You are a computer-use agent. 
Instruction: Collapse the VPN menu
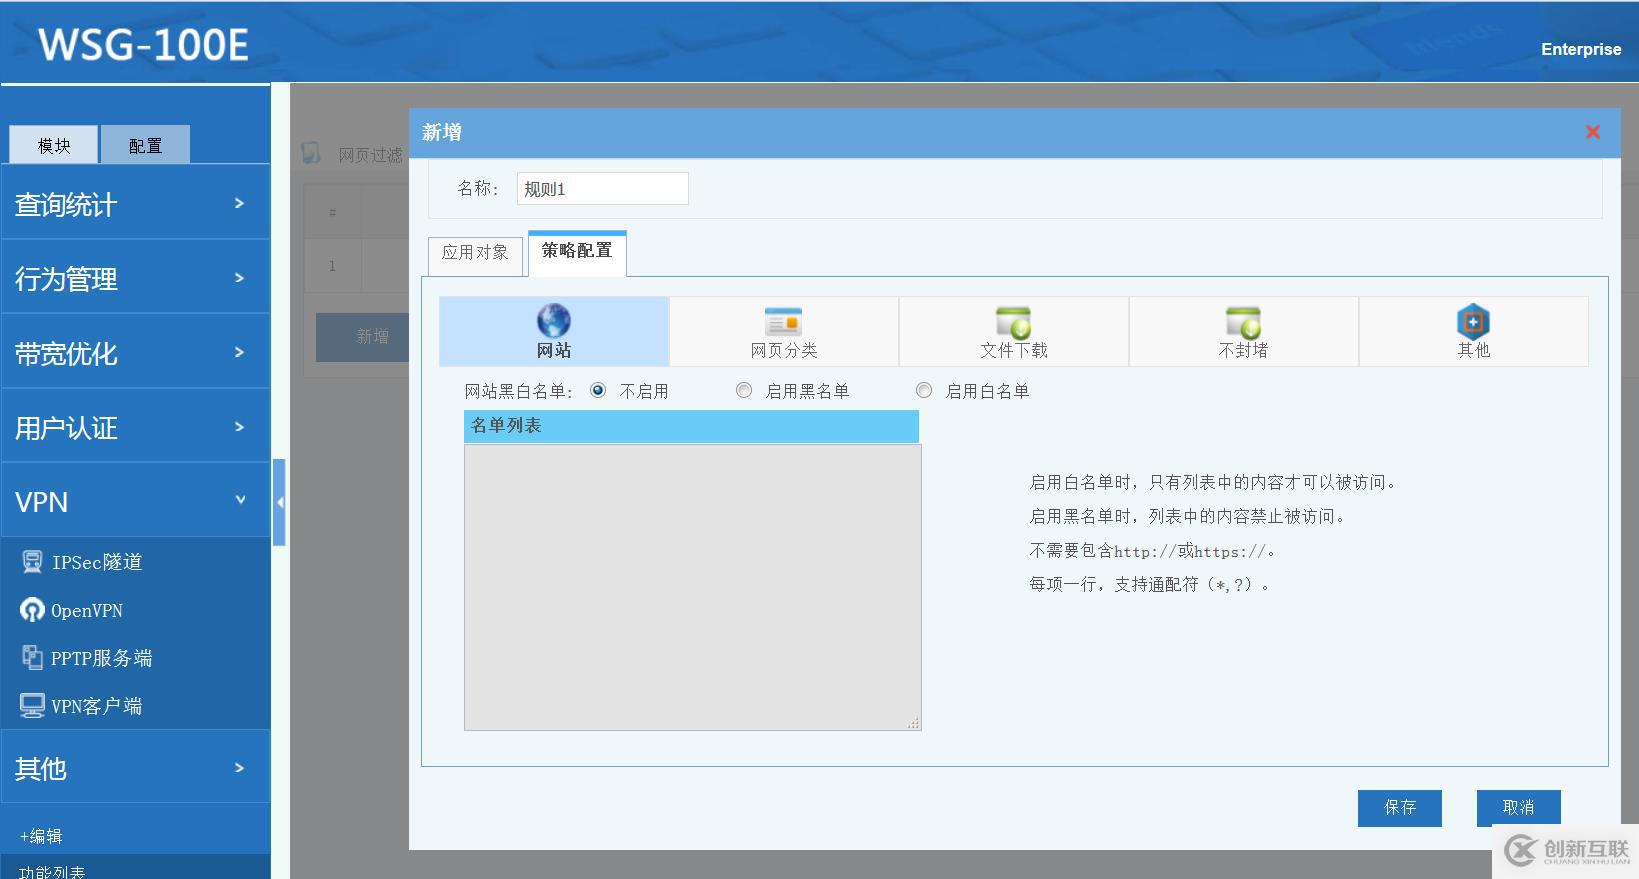click(x=135, y=501)
